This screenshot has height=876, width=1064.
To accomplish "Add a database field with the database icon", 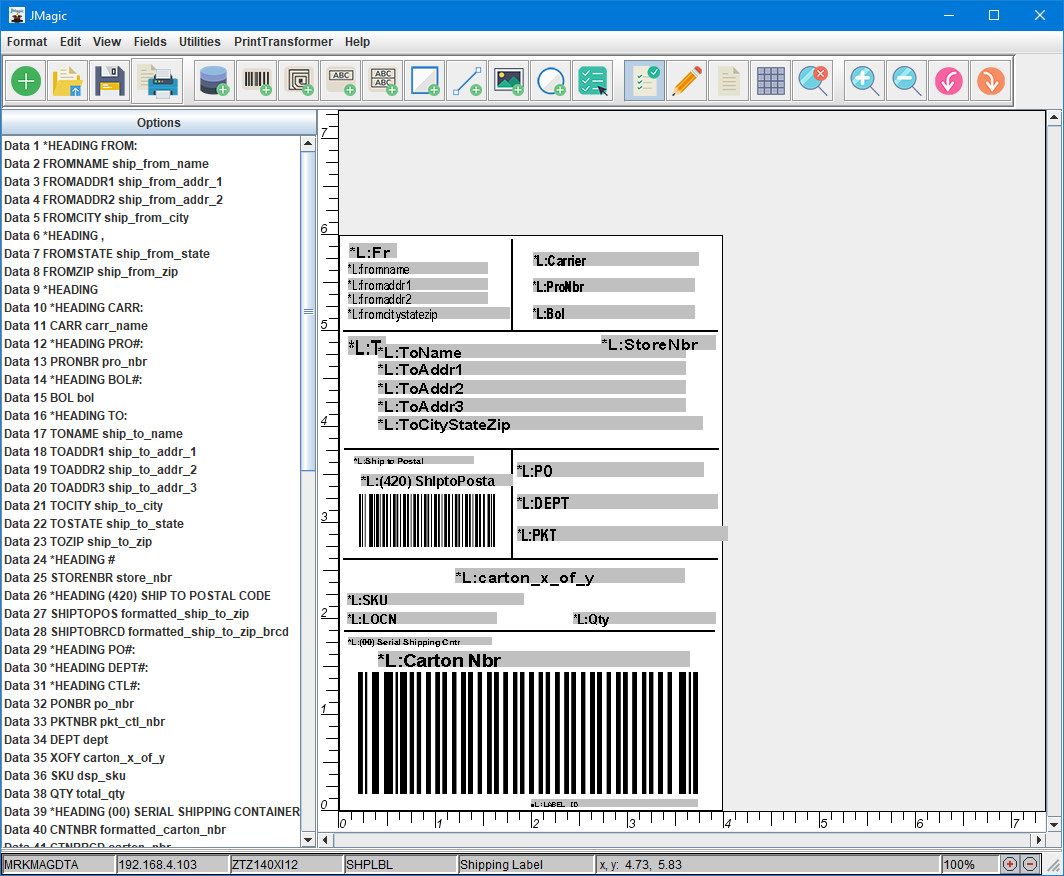I will click(x=214, y=81).
